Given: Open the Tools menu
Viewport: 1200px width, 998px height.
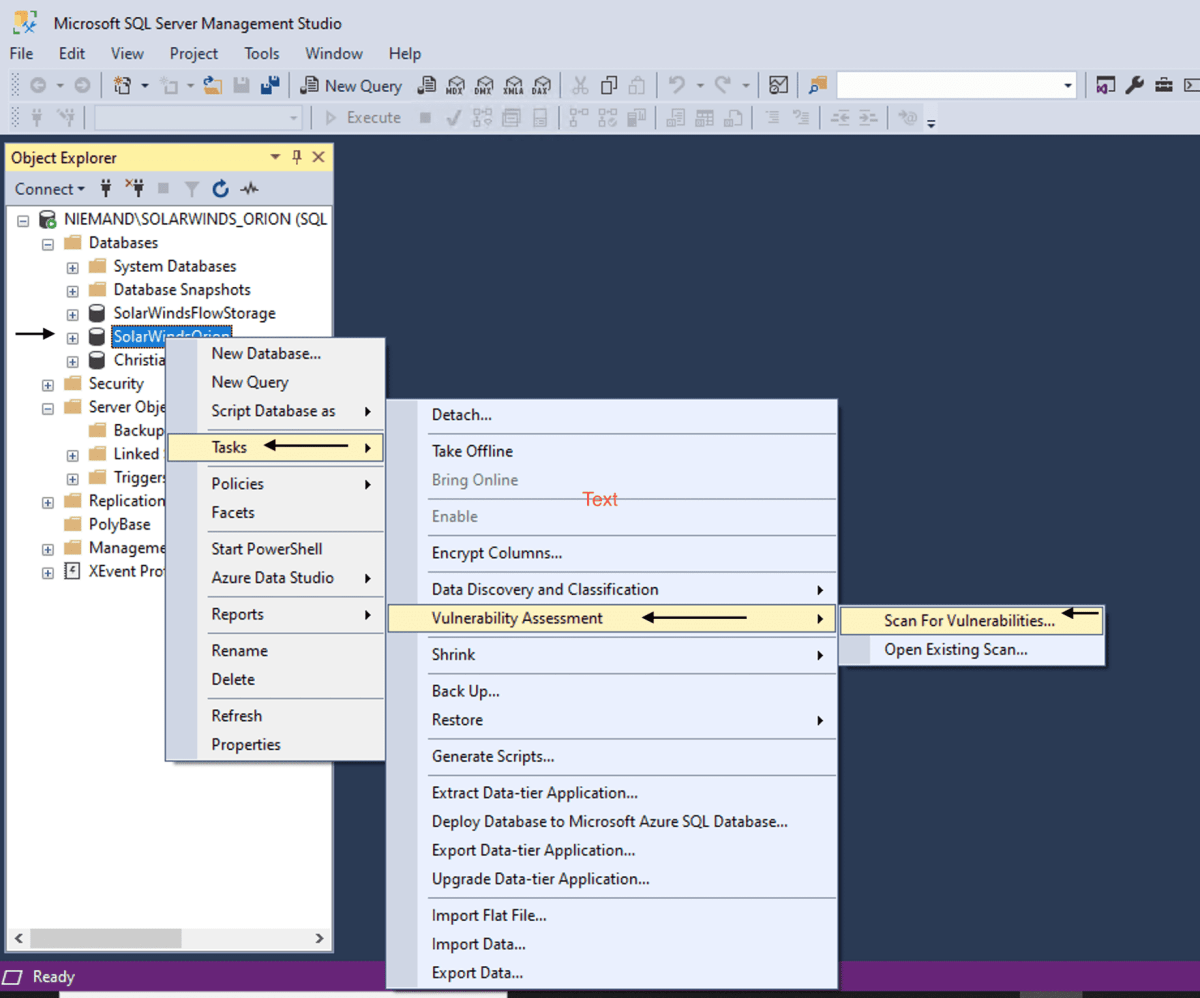Looking at the screenshot, I should click(x=262, y=53).
